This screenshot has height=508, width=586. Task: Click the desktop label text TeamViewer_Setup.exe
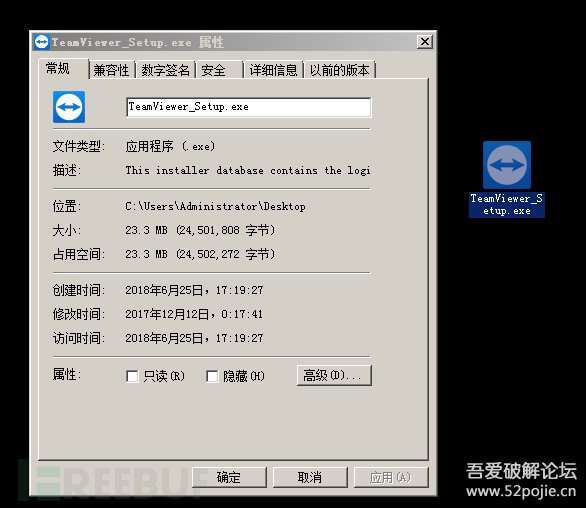pos(507,204)
